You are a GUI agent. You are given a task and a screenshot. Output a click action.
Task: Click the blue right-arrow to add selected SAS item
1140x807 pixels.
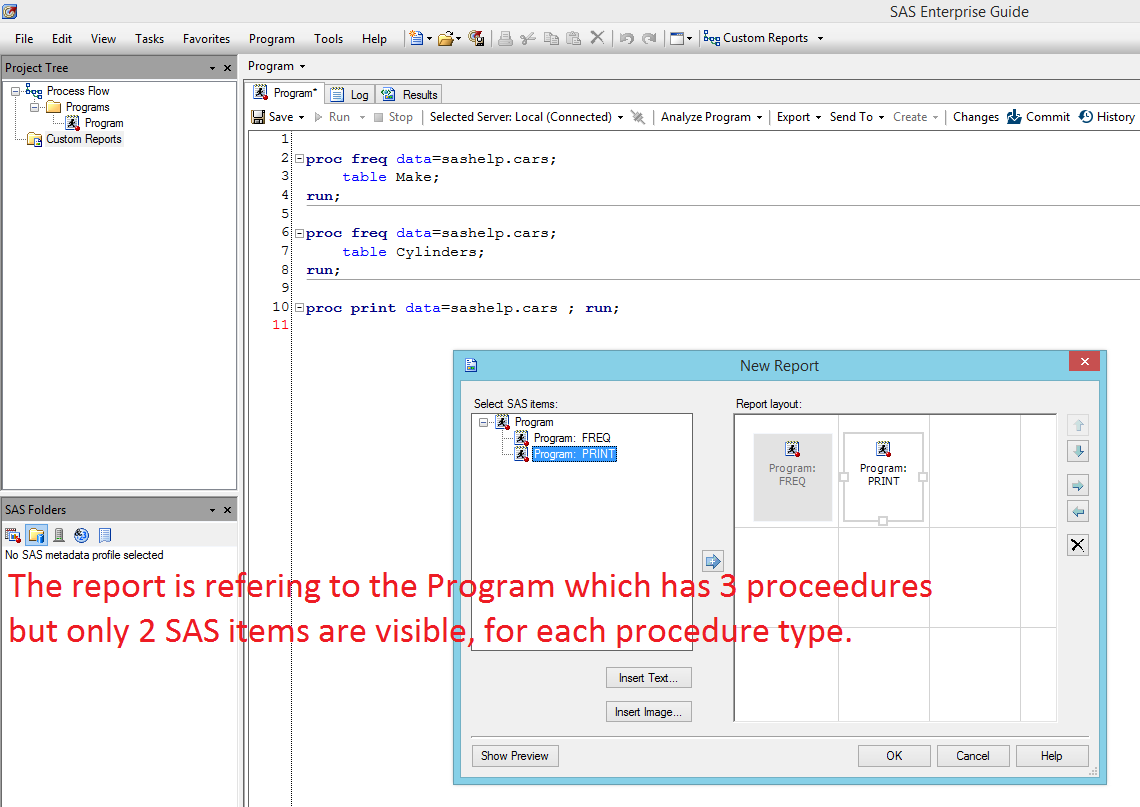pyautogui.click(x=712, y=561)
